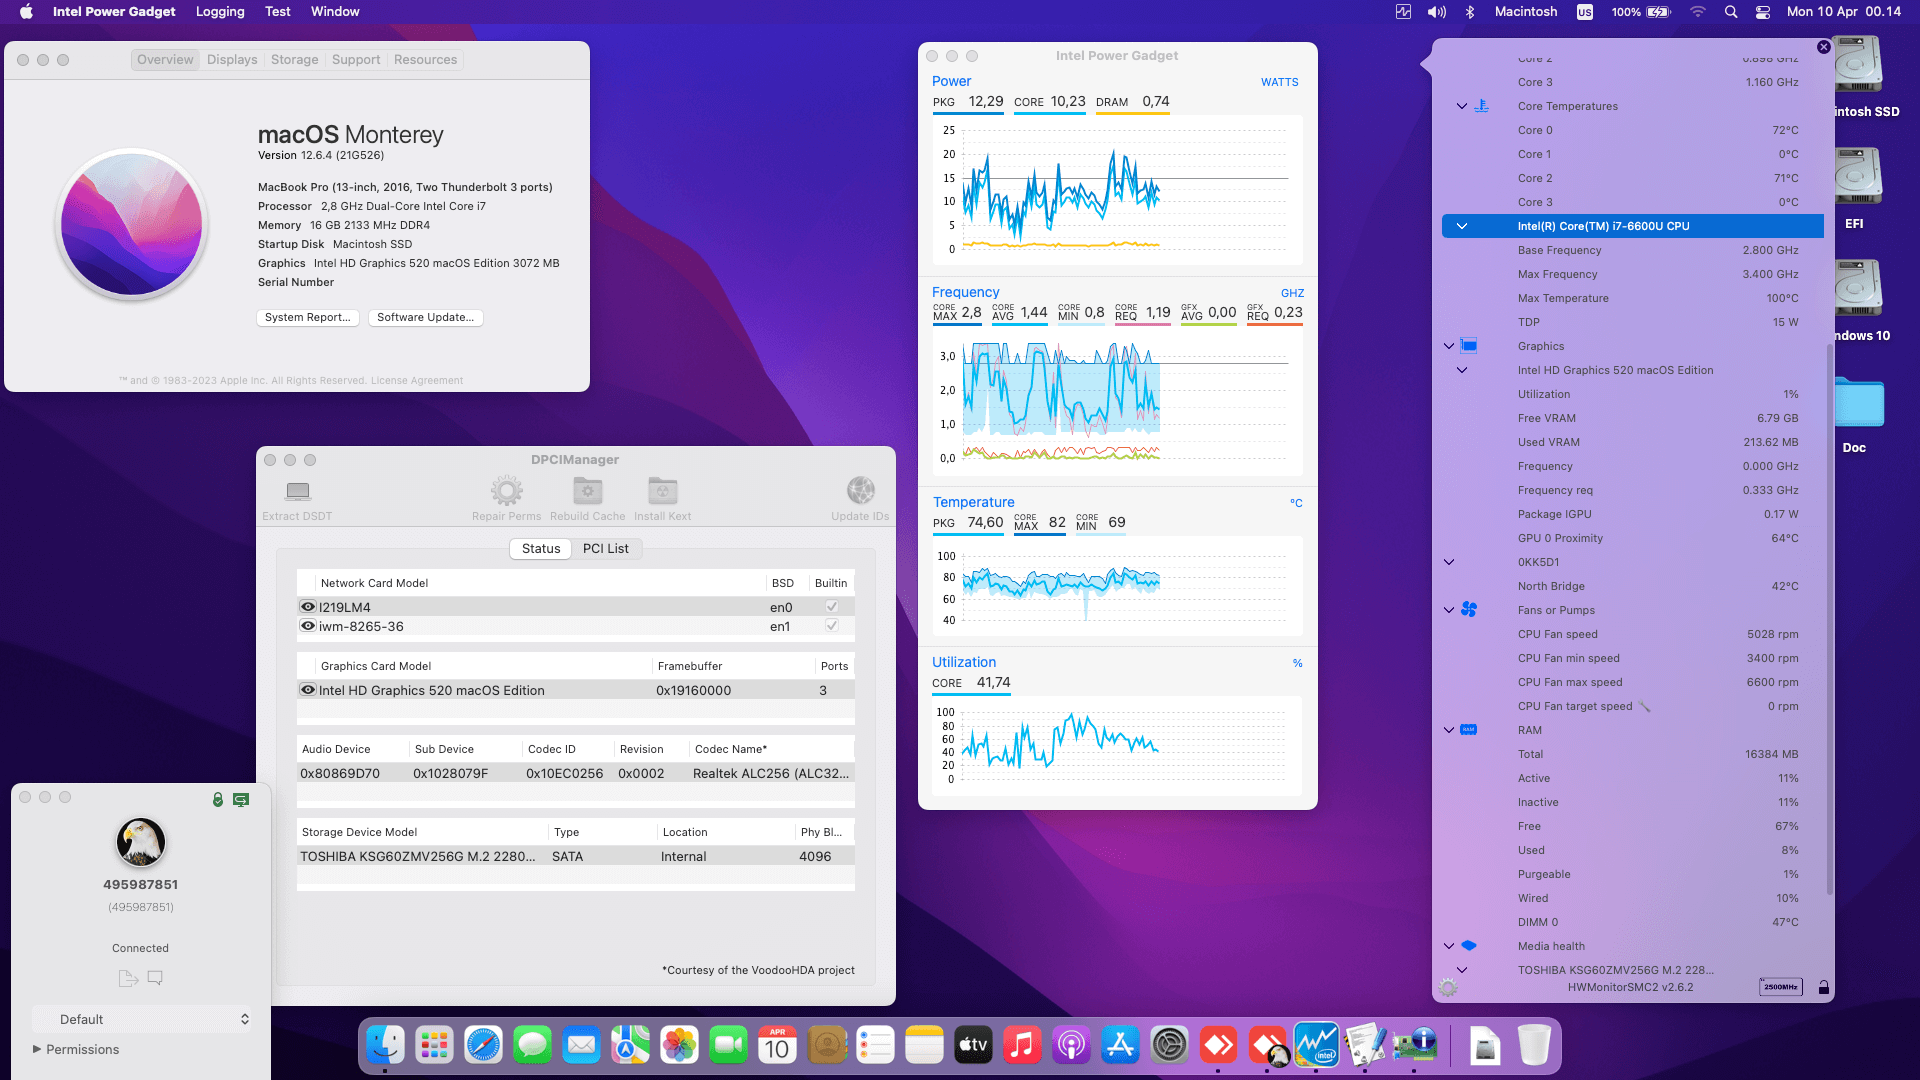Viewport: 1920px width, 1080px height.
Task: Toggle Builtin checkbox for iwm-8265-36 en1
Action: [x=831, y=626]
